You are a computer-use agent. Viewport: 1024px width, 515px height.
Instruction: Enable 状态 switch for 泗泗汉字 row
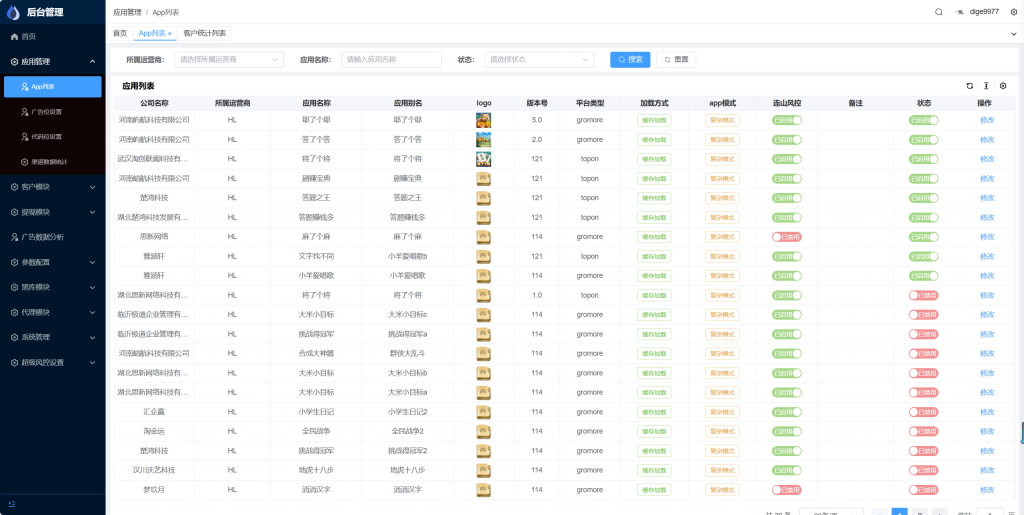pyautogui.click(x=924, y=490)
